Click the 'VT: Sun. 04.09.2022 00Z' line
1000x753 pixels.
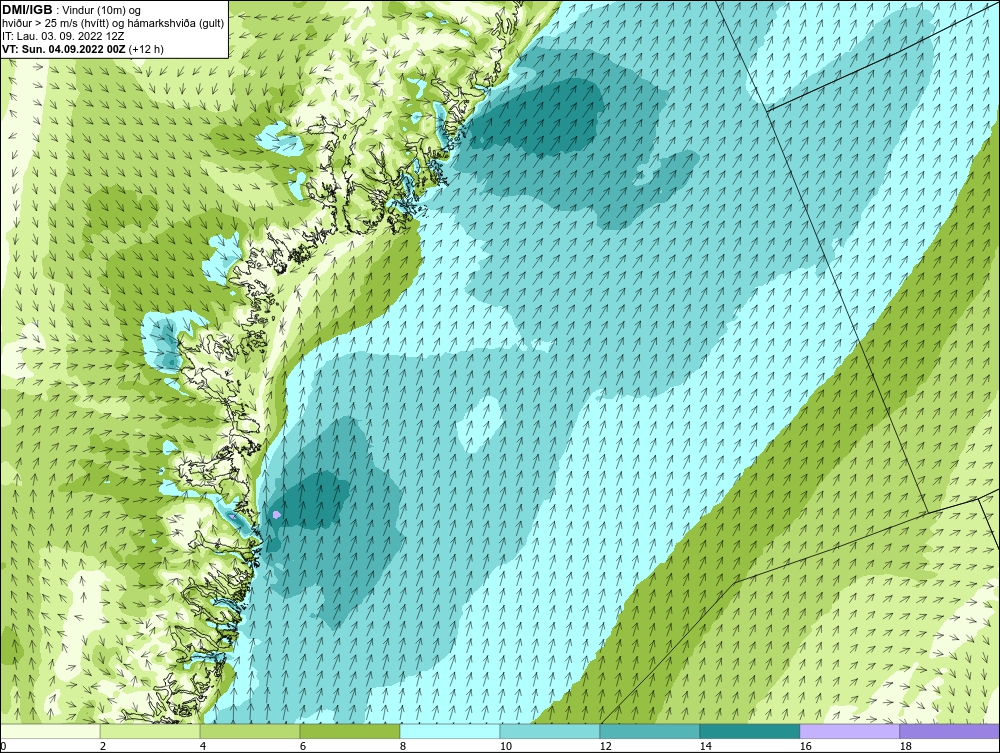coord(83,49)
